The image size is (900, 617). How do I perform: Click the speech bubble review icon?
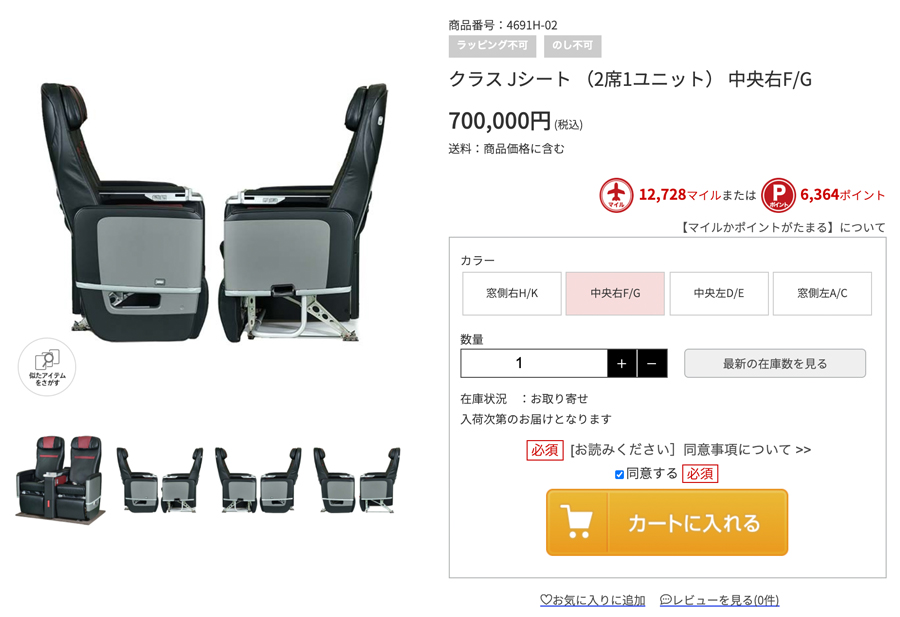tap(666, 600)
